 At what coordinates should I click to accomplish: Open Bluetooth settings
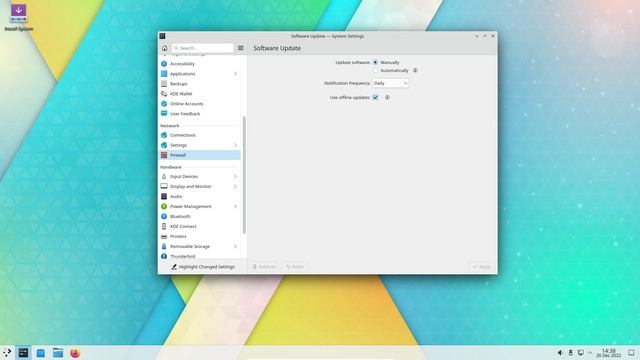(200, 216)
